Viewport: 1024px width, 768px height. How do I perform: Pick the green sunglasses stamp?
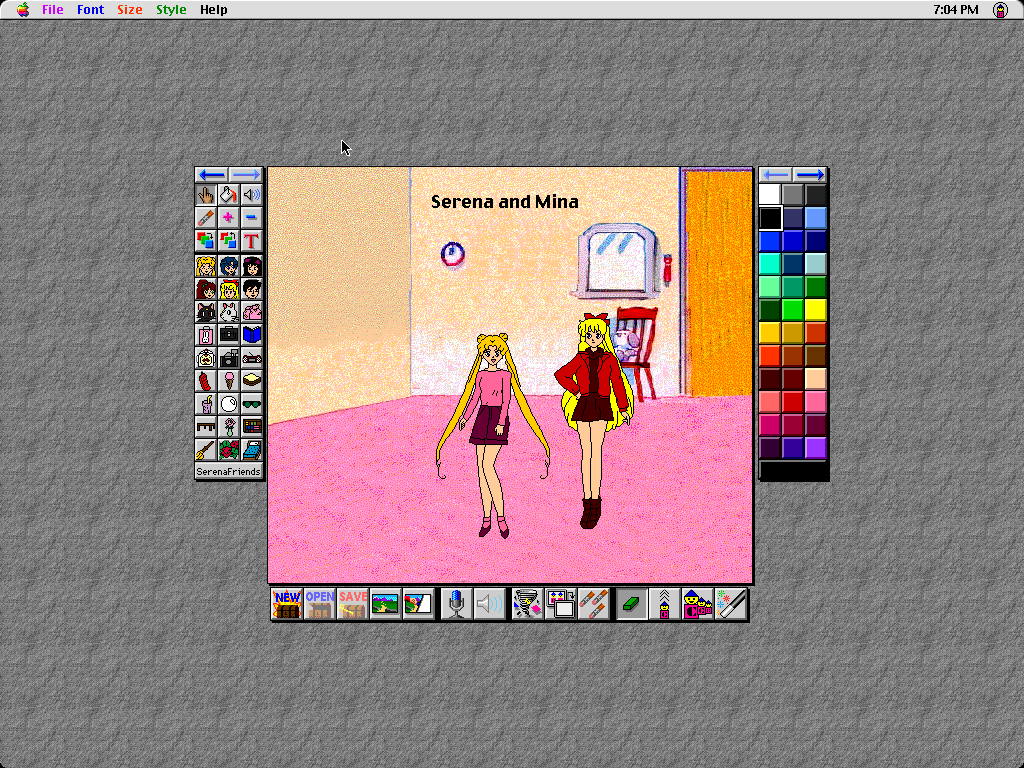click(251, 404)
